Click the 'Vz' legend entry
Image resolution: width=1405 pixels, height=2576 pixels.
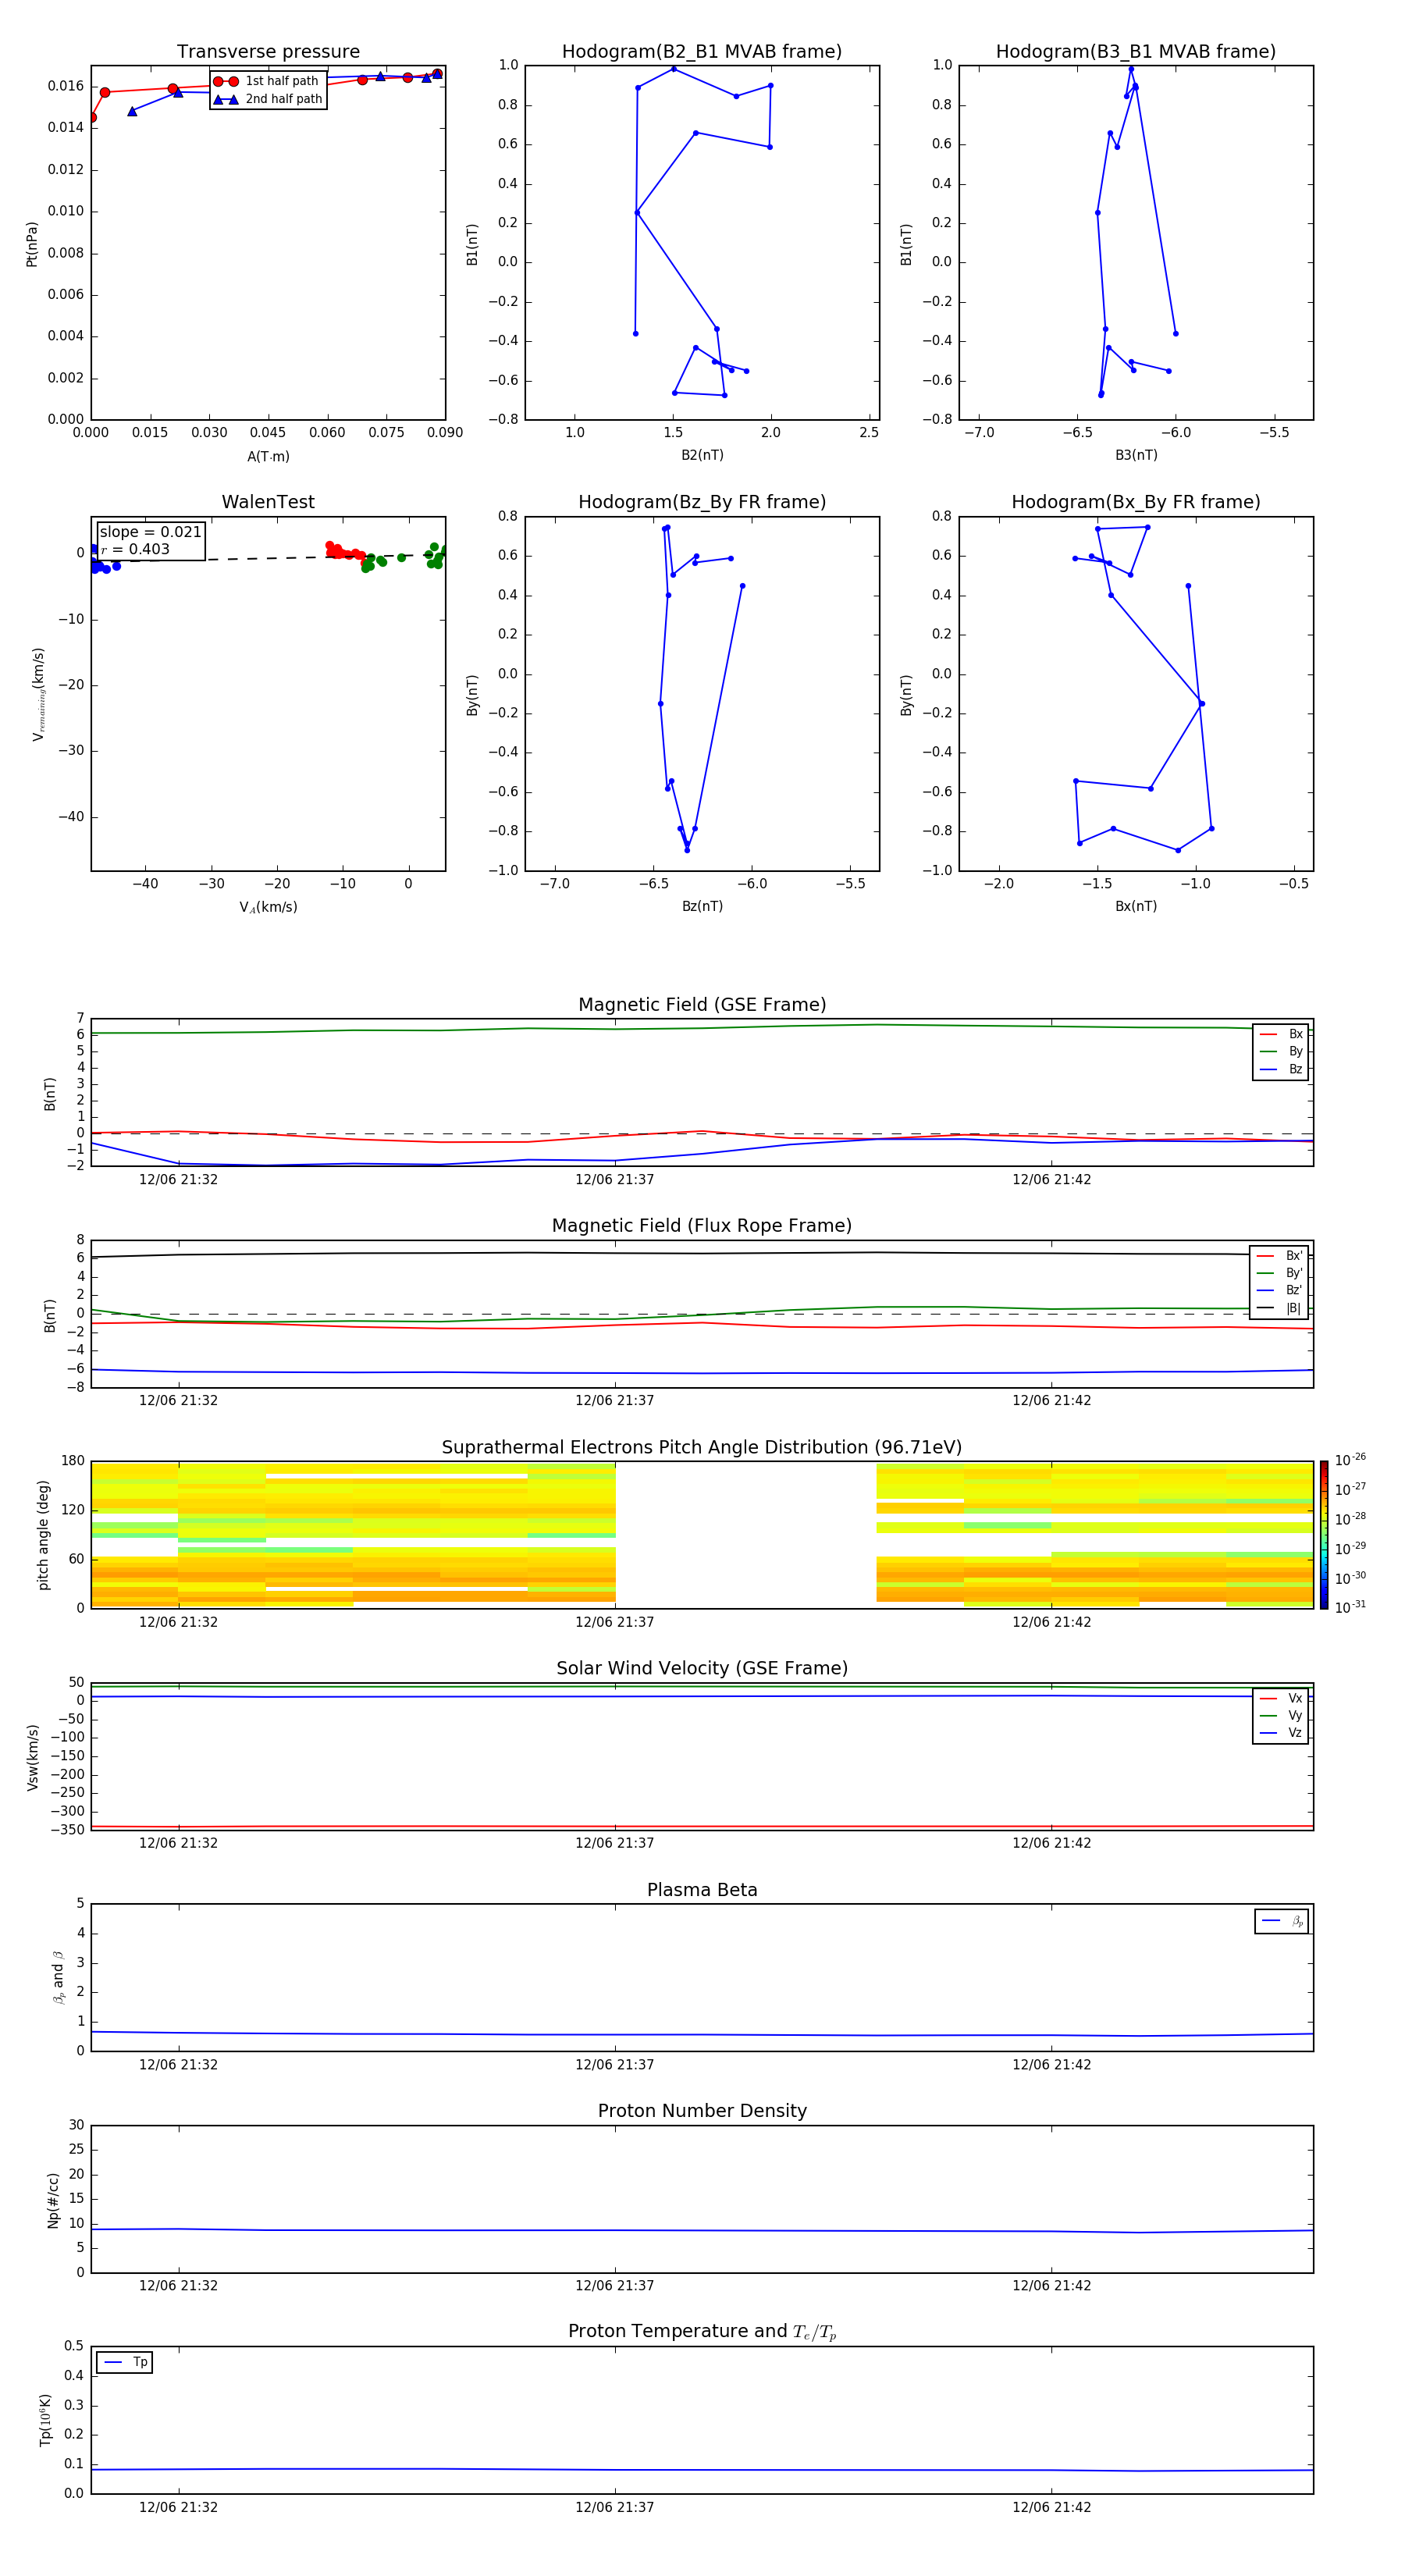(1281, 1733)
